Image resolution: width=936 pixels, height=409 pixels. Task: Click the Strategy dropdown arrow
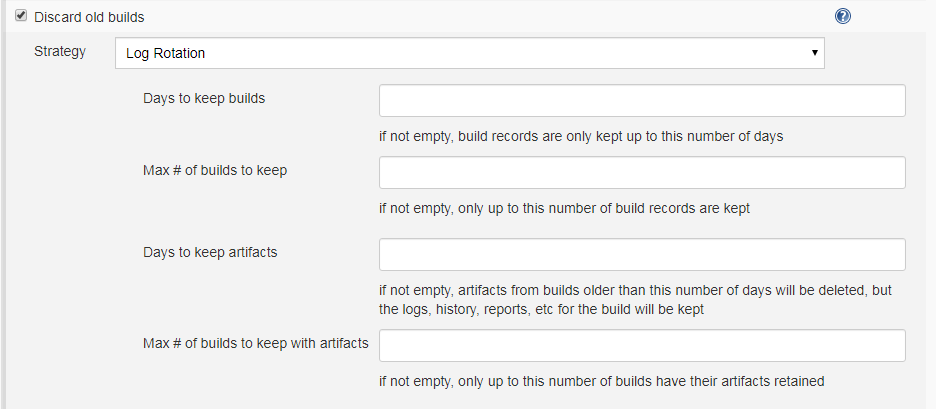click(815, 53)
